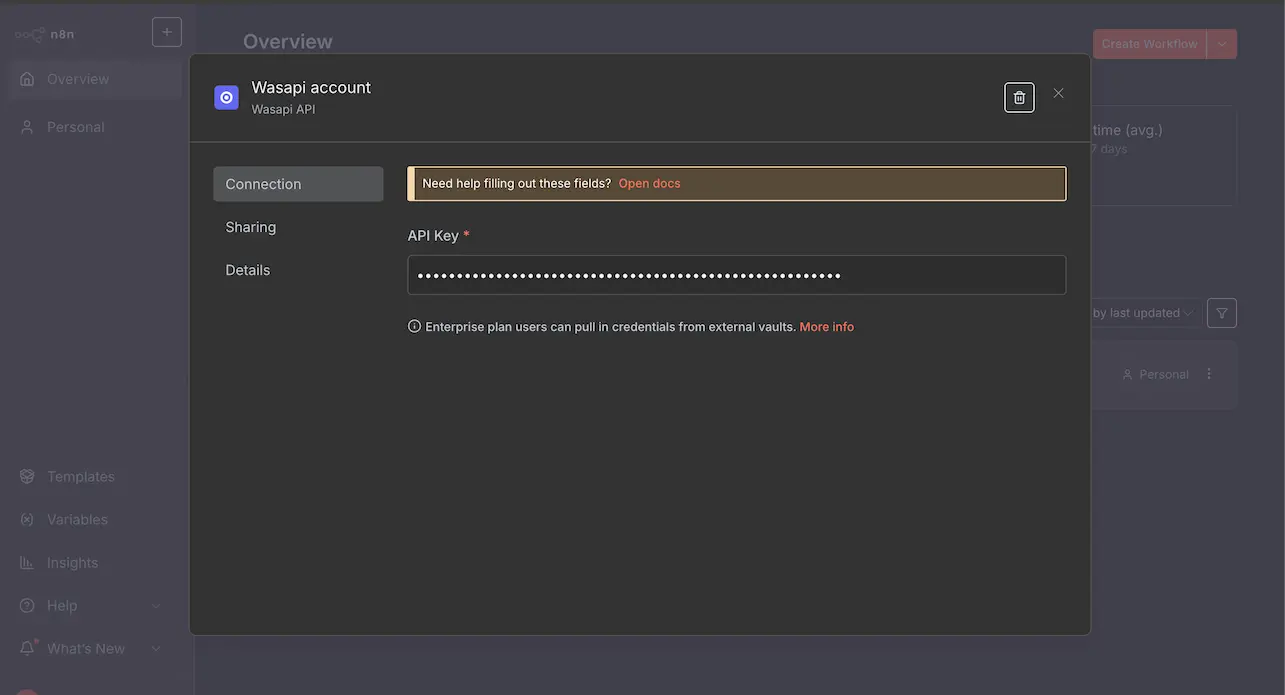Open Variables from the sidebar
This screenshot has height=695, width=1285.
(96, 520)
